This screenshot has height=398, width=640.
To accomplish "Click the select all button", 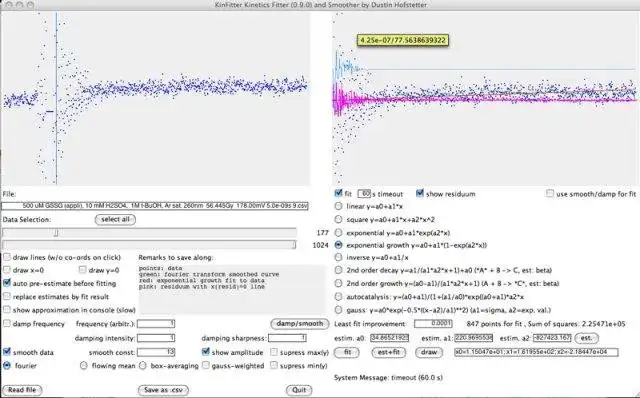I will [x=115, y=220].
